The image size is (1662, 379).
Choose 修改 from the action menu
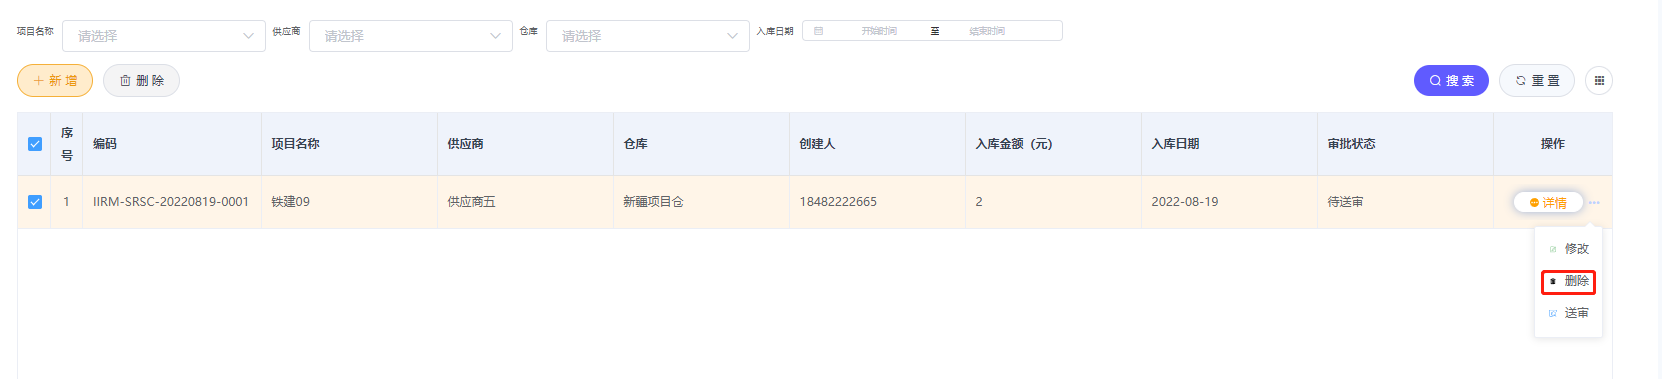pyautogui.click(x=1568, y=248)
